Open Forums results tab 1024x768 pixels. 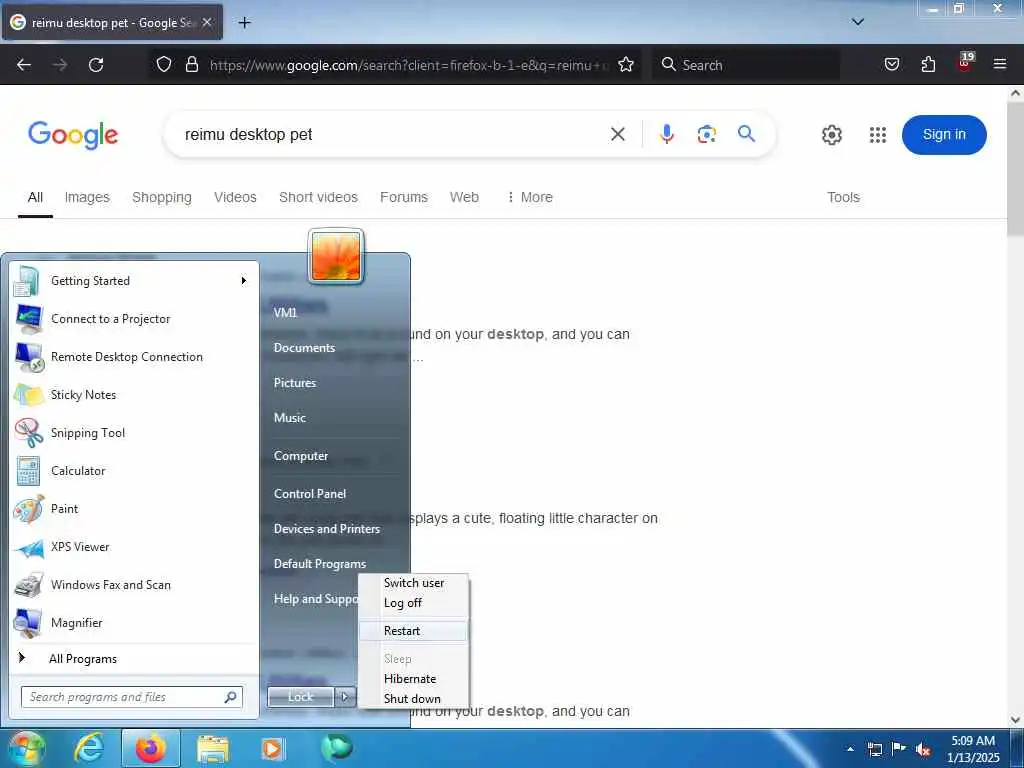pos(404,197)
